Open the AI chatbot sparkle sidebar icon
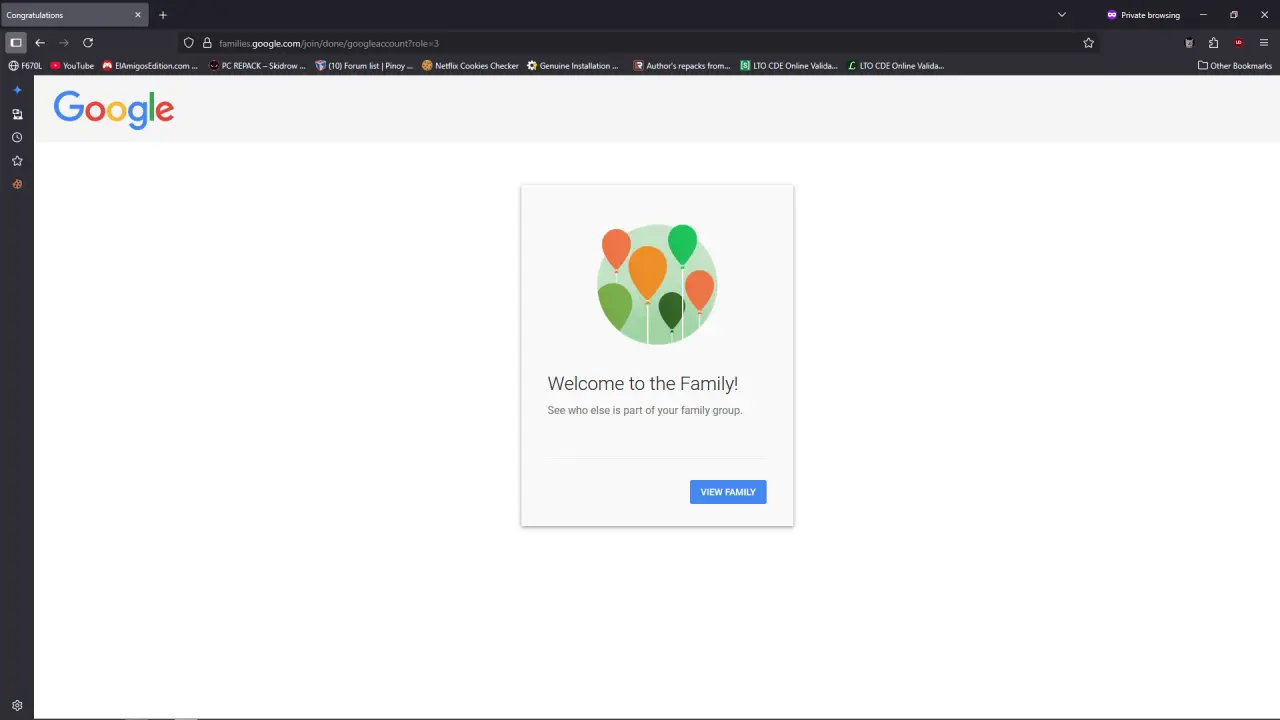 [17, 90]
